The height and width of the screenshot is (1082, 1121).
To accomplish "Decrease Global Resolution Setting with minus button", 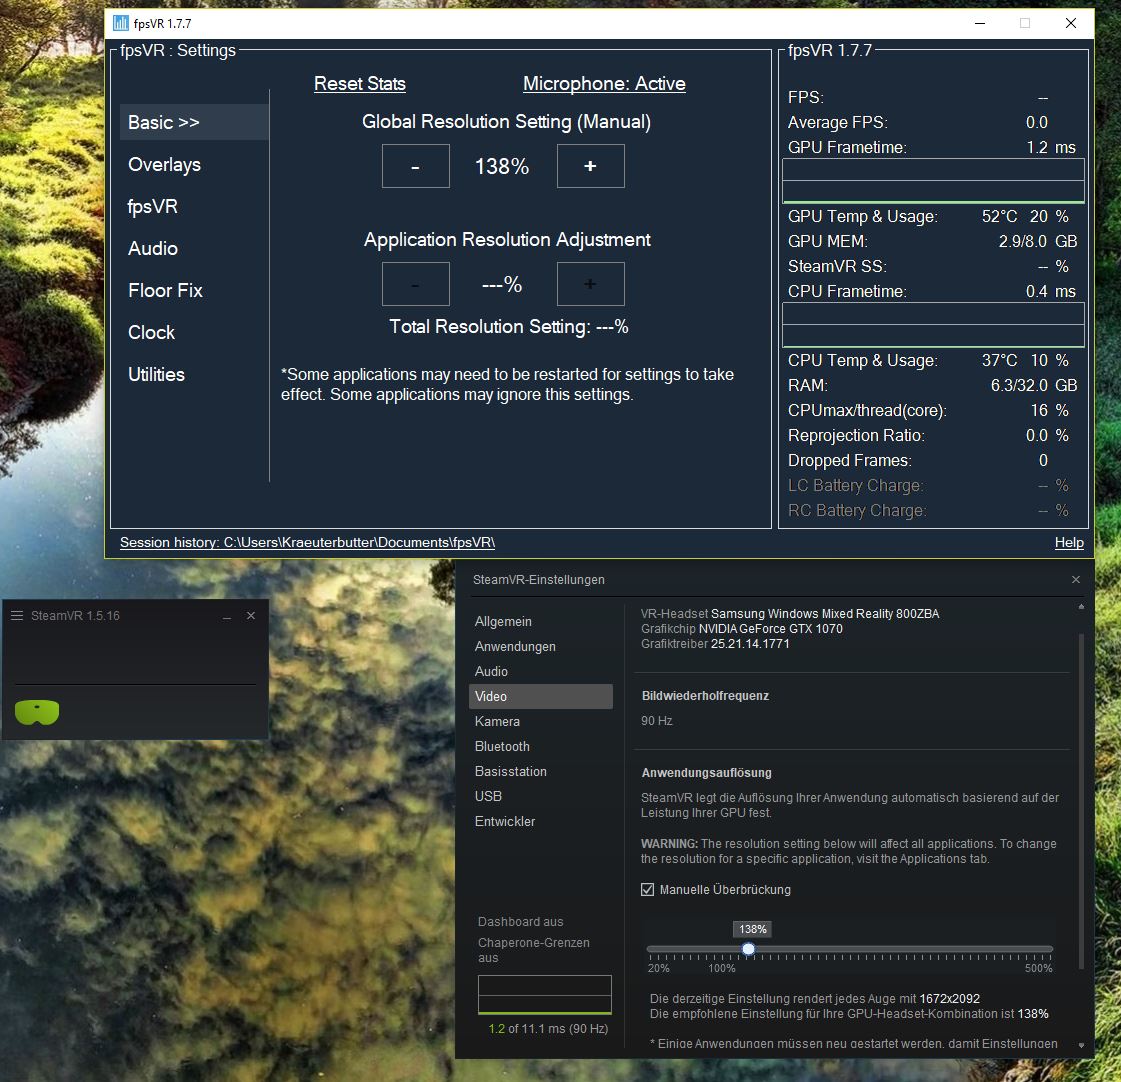I will click(x=415, y=166).
